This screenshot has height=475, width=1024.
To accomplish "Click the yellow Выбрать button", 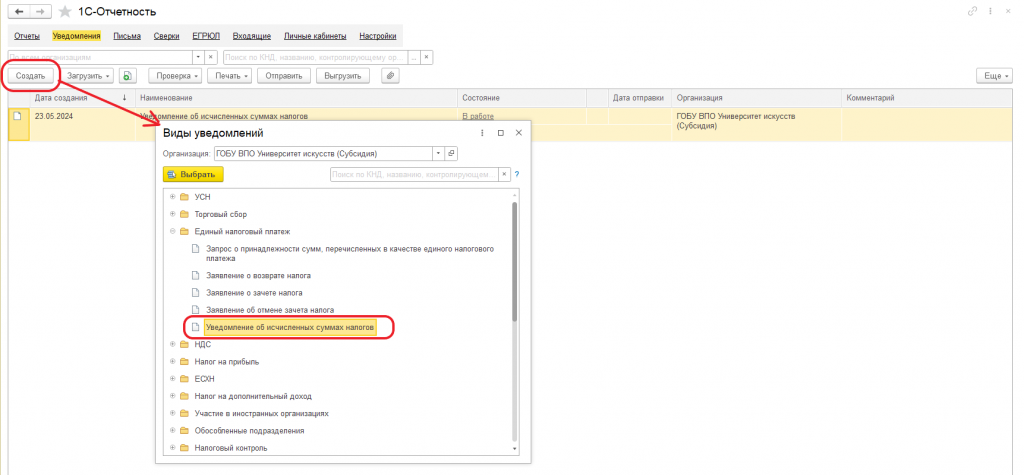I will point(193,174).
